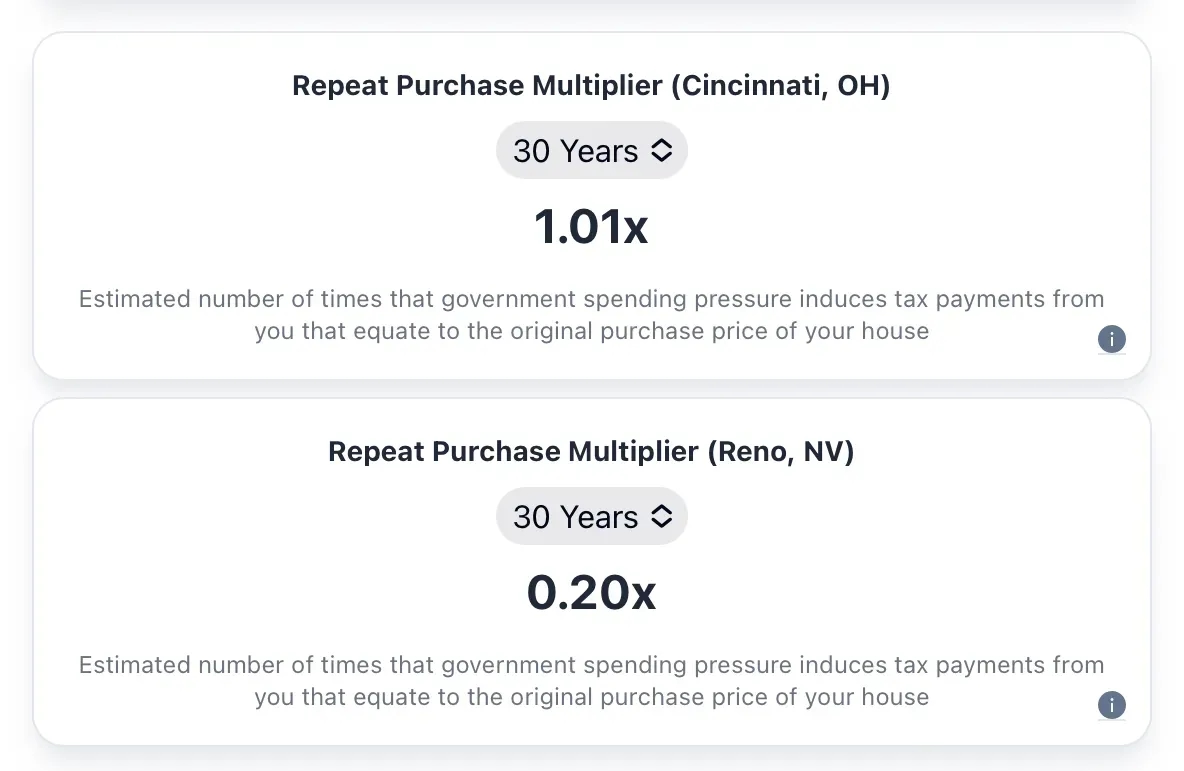Screen dimensions: 1184x771
Task: Click the description text below the 0.20x value
Action: point(591,680)
